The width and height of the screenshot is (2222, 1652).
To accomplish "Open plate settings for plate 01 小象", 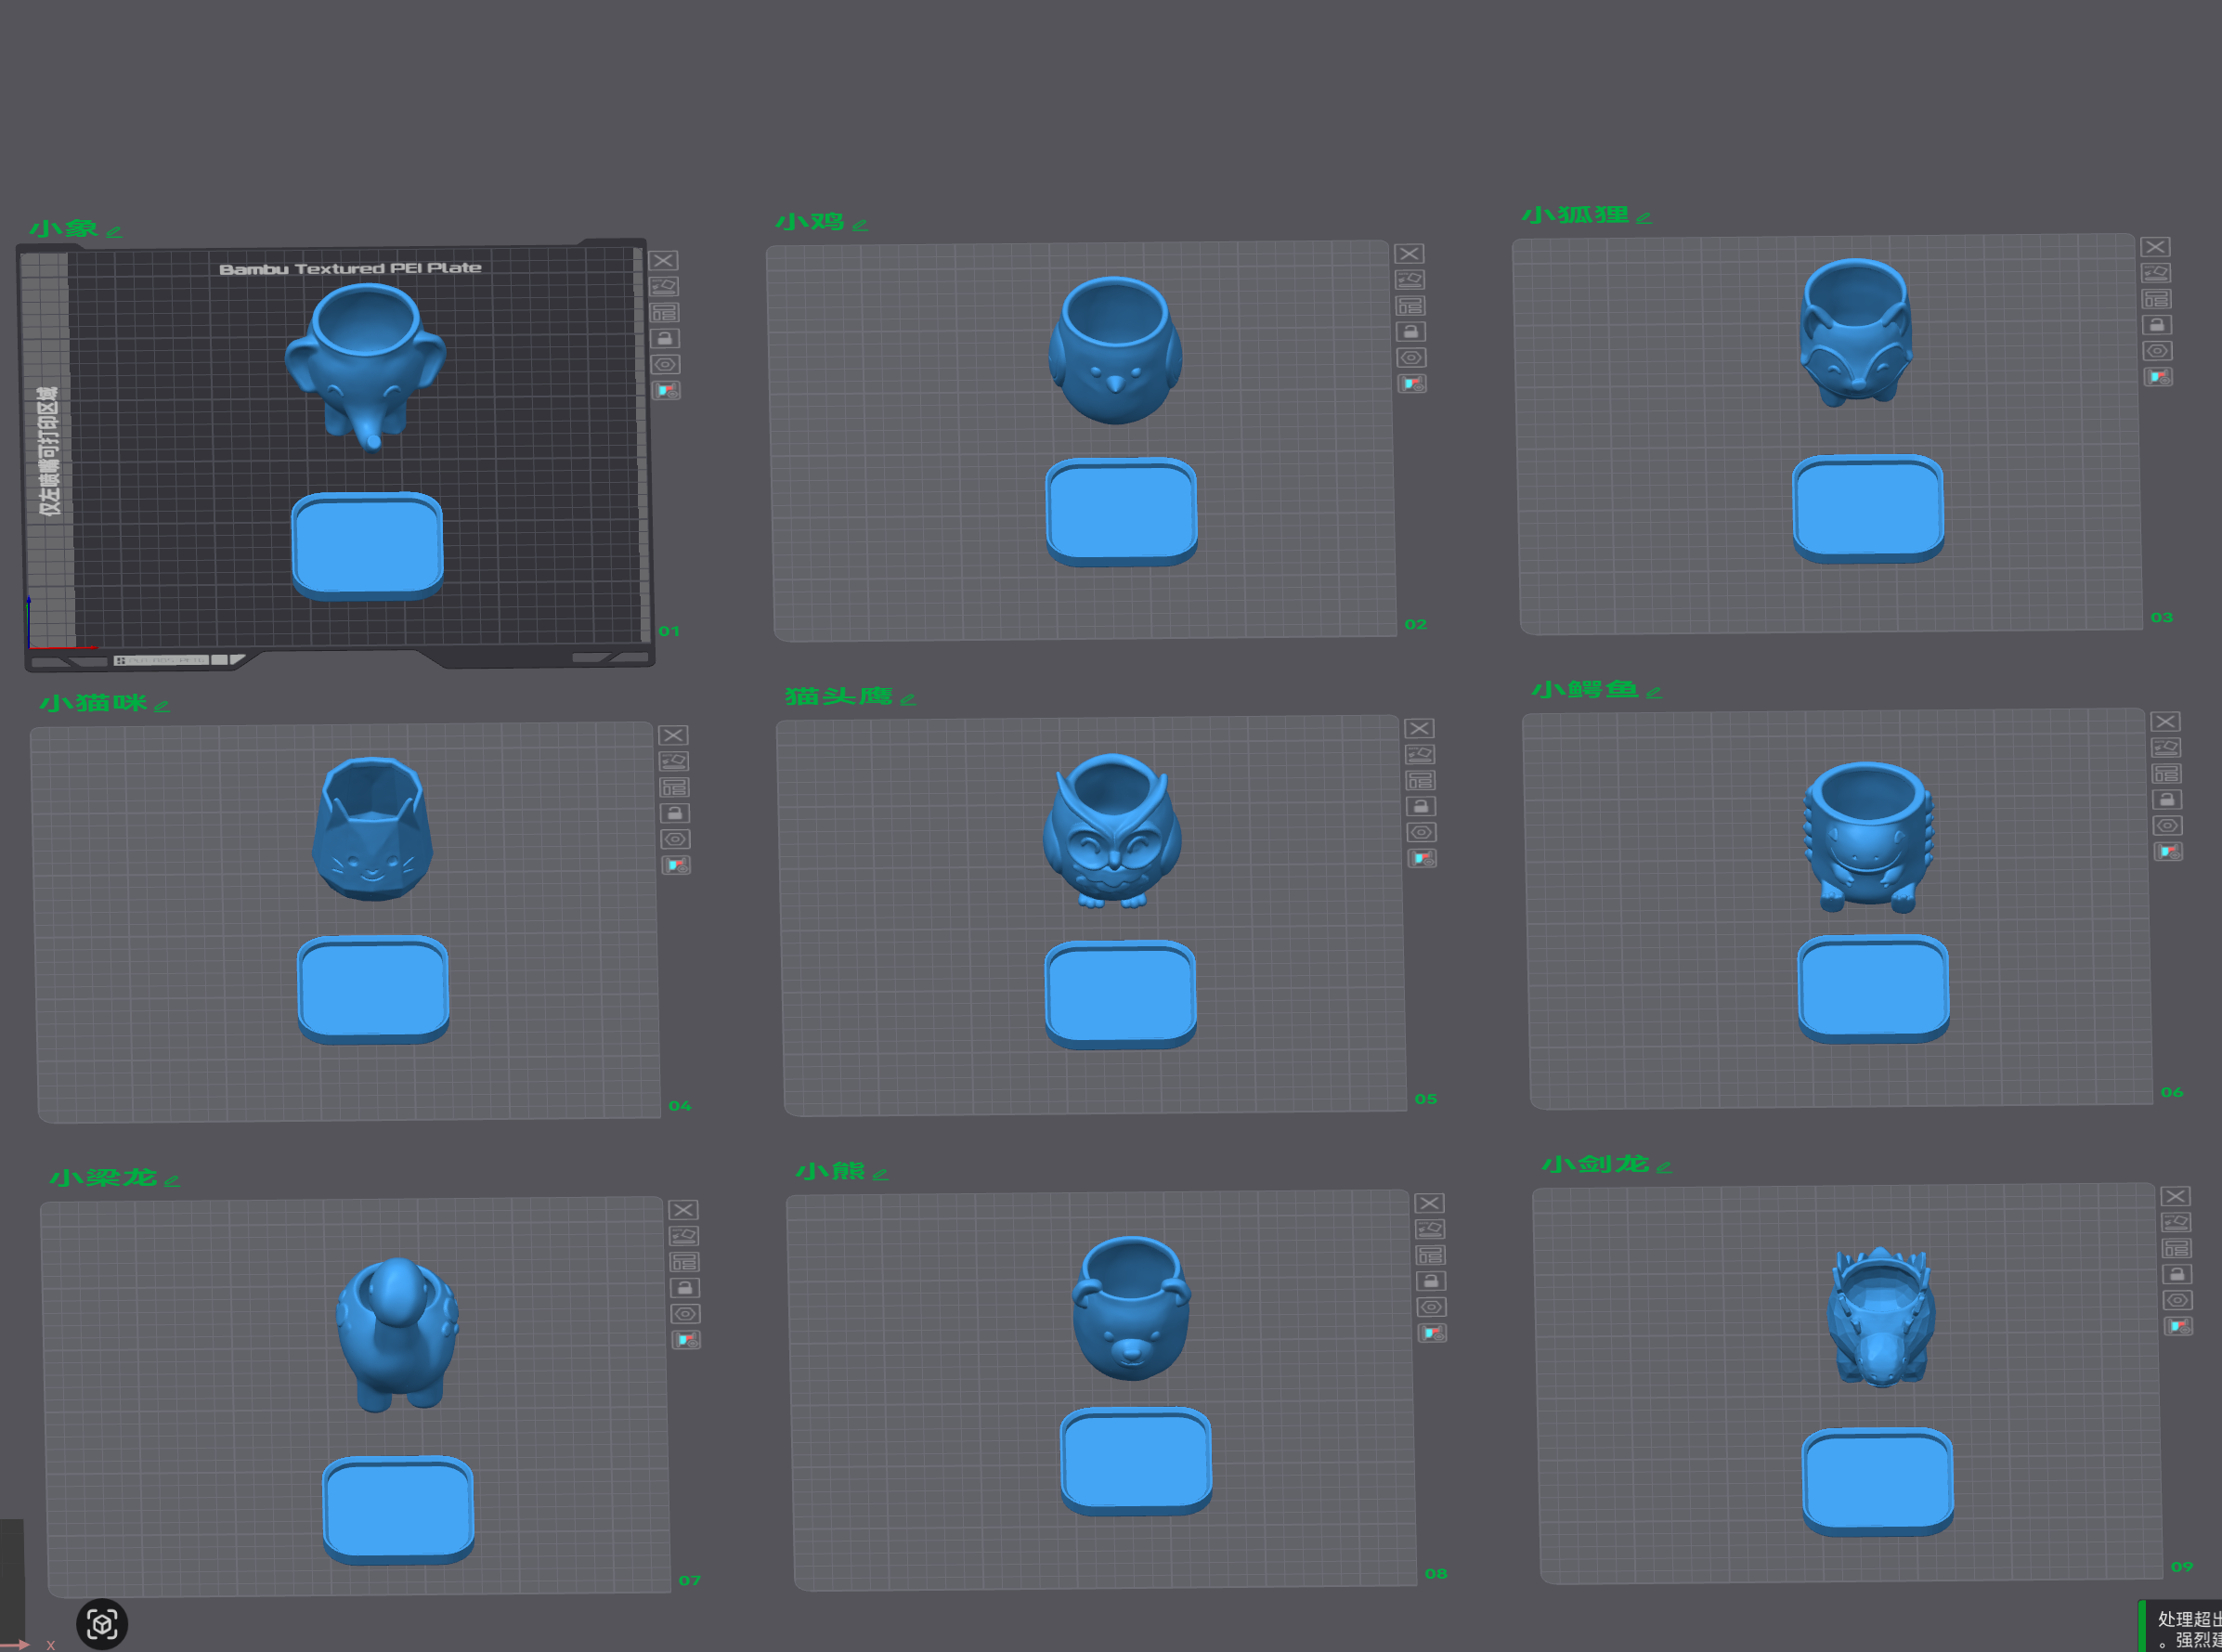I will point(666,365).
